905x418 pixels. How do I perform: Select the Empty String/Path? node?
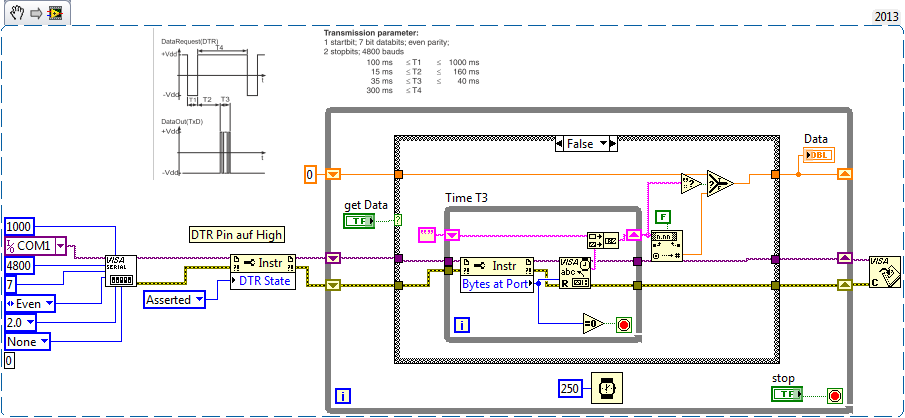691,183
